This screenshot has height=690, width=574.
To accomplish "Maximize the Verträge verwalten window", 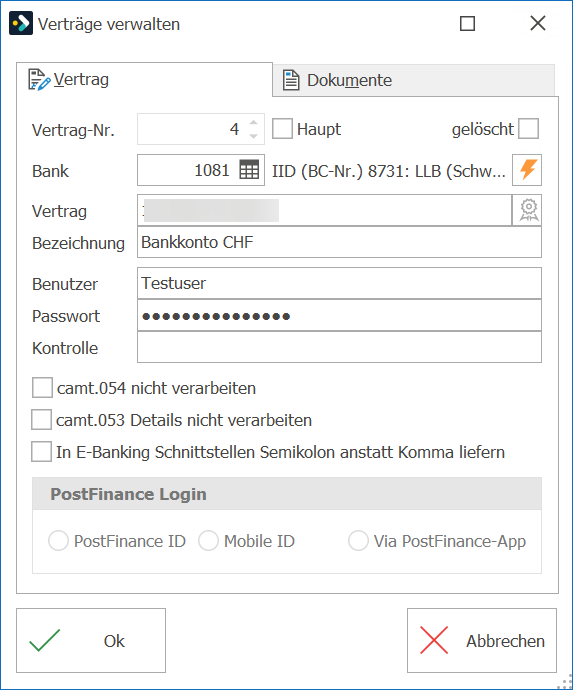I will [x=467, y=23].
